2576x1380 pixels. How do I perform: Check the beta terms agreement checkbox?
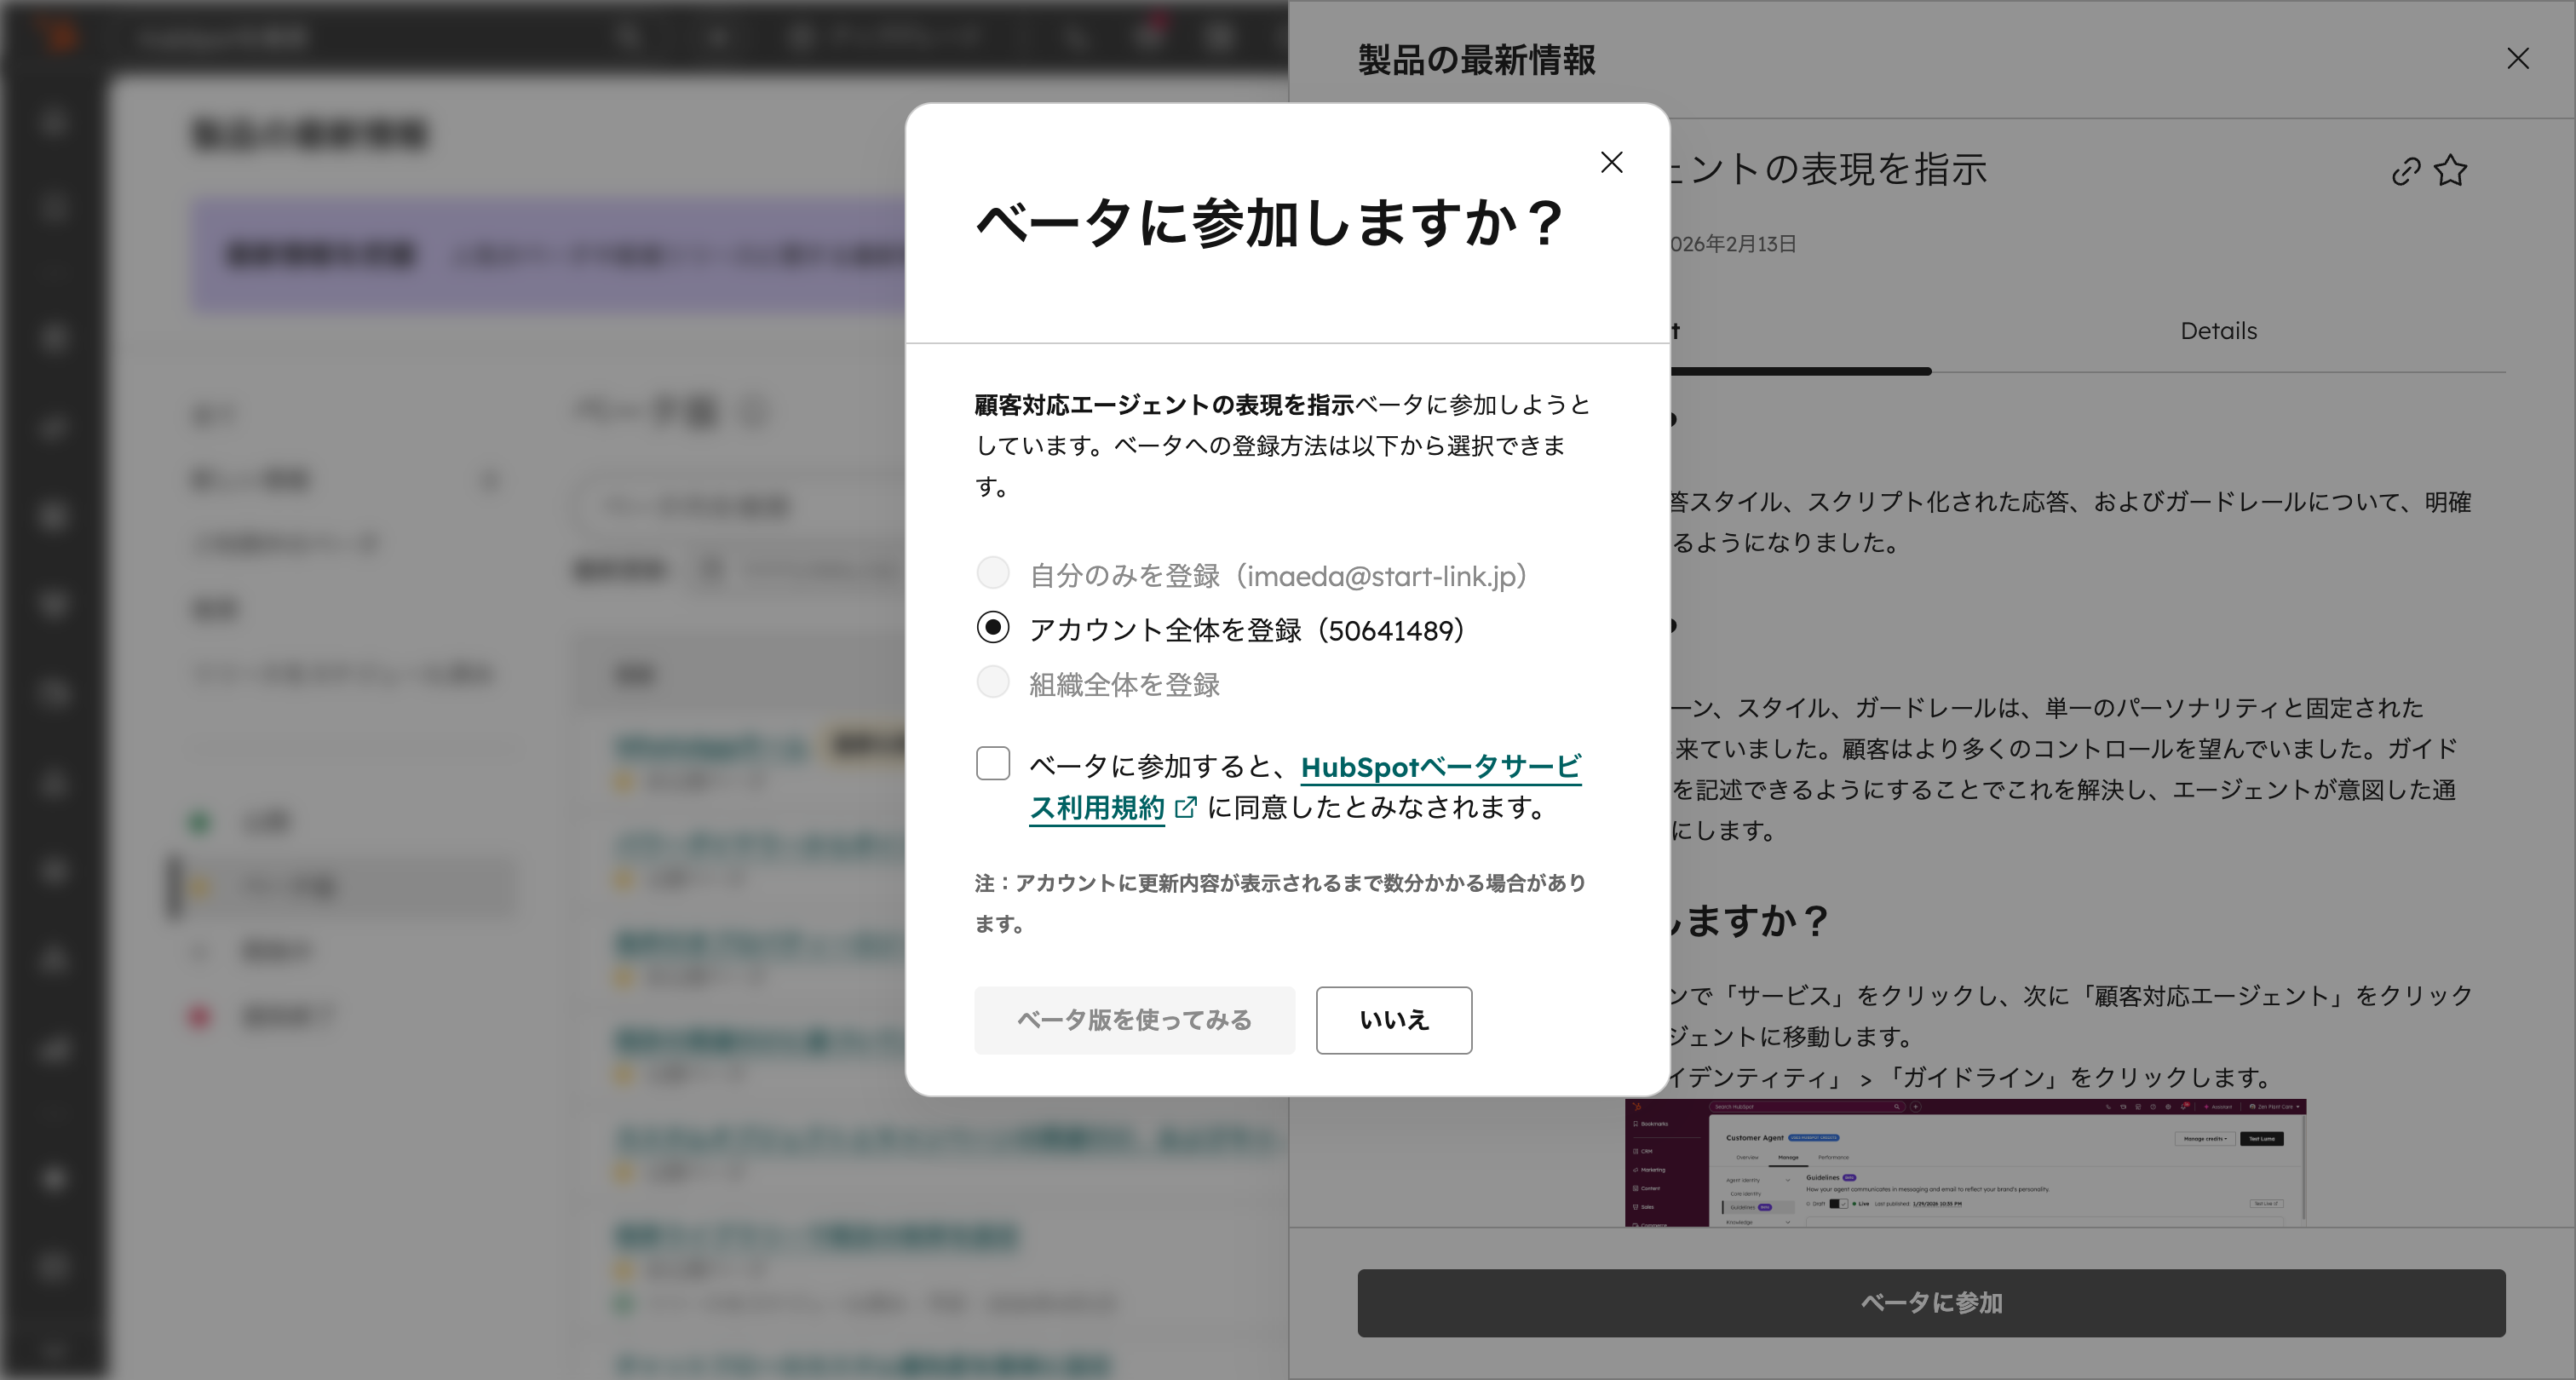pos(992,763)
